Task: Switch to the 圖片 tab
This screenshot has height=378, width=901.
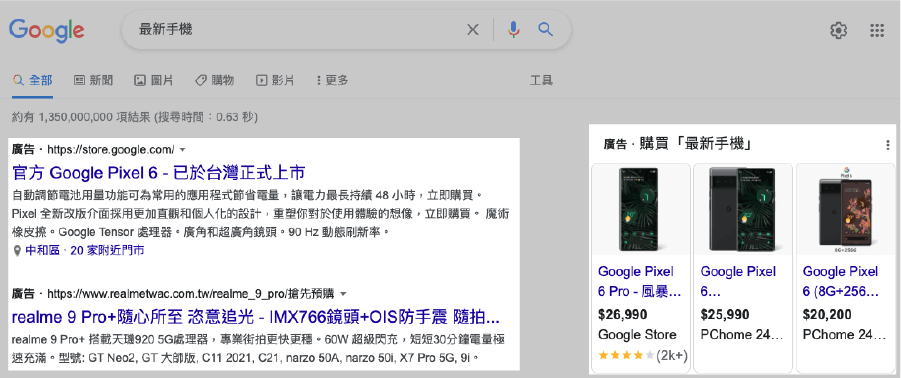Action: pyautogui.click(x=153, y=80)
